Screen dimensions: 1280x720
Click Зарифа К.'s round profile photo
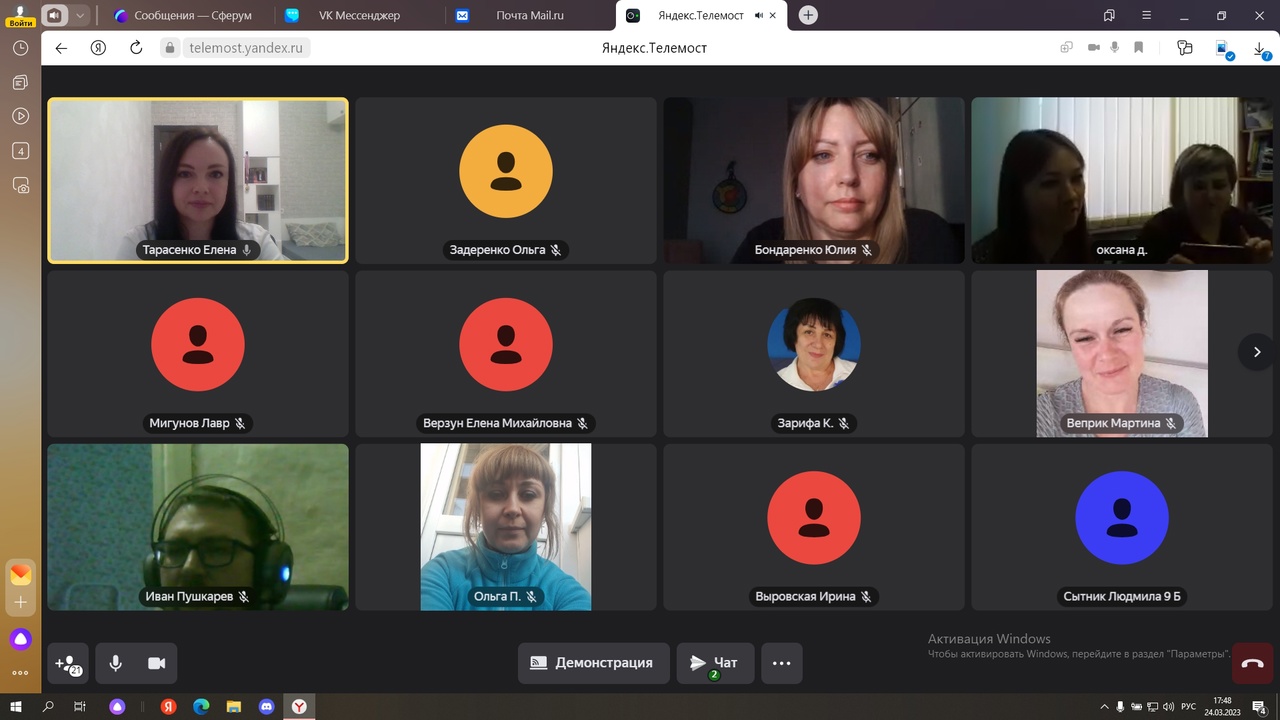[x=814, y=344]
